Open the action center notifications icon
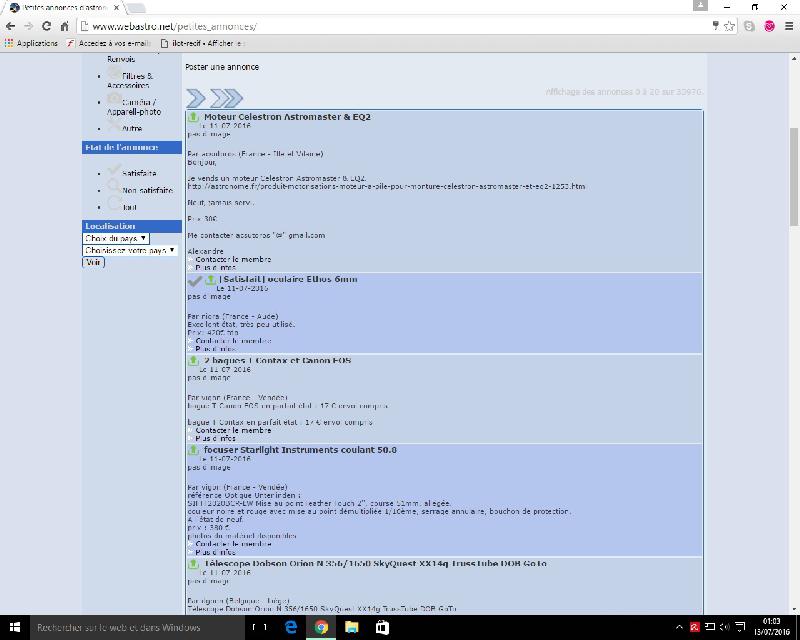800x640 pixels. click(x=741, y=627)
